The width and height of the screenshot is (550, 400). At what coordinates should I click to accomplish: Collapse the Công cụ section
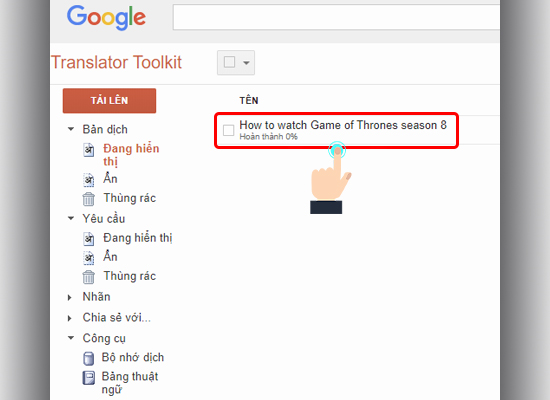click(x=71, y=338)
